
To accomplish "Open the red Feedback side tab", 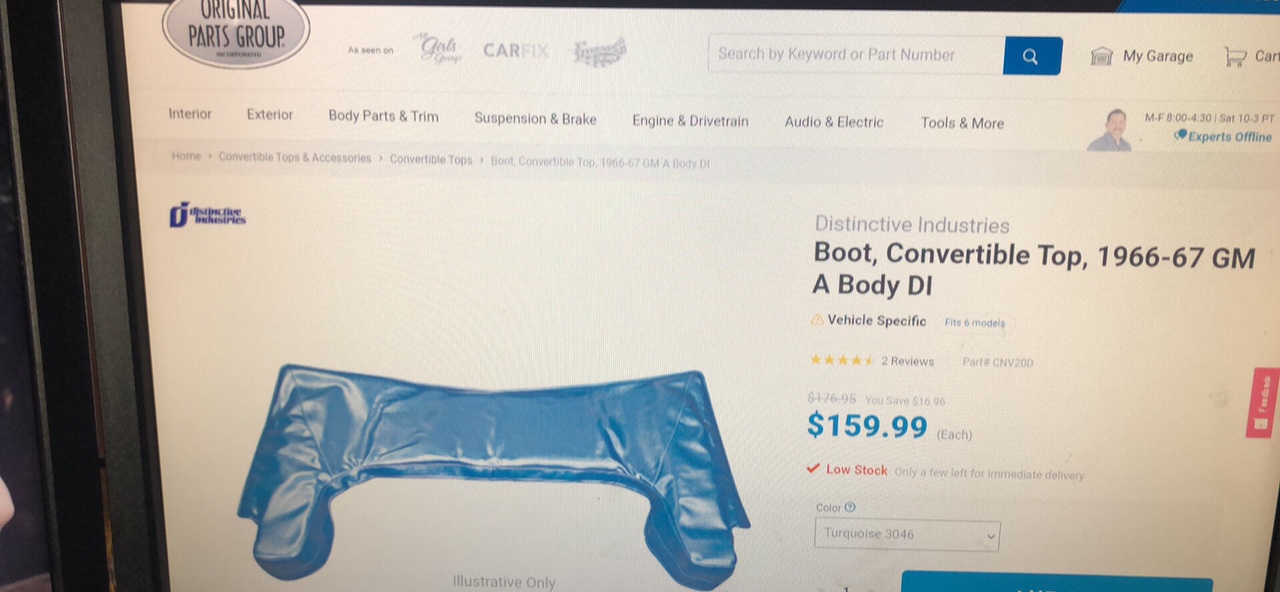I will tap(1260, 403).
